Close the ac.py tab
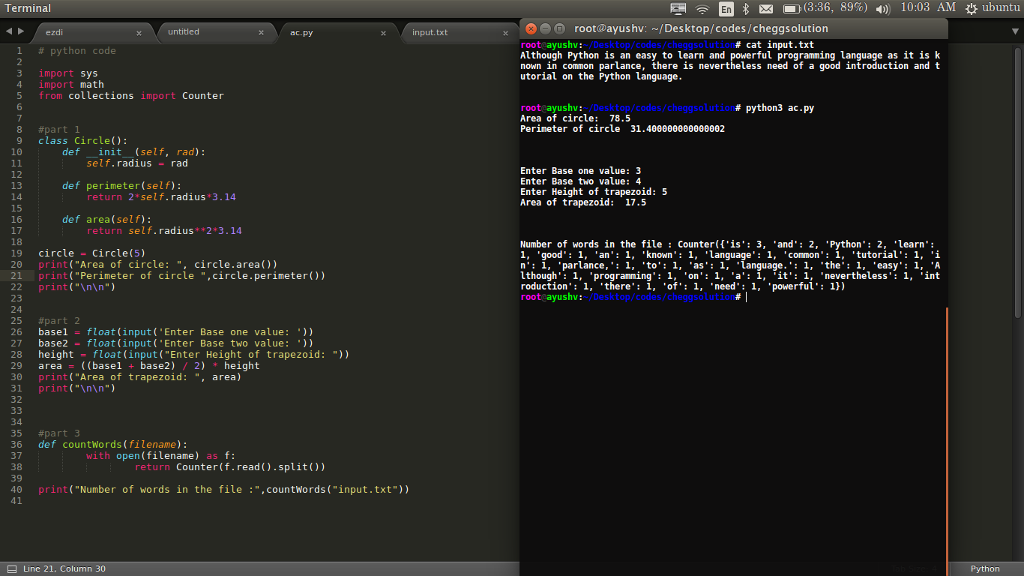 pos(382,33)
